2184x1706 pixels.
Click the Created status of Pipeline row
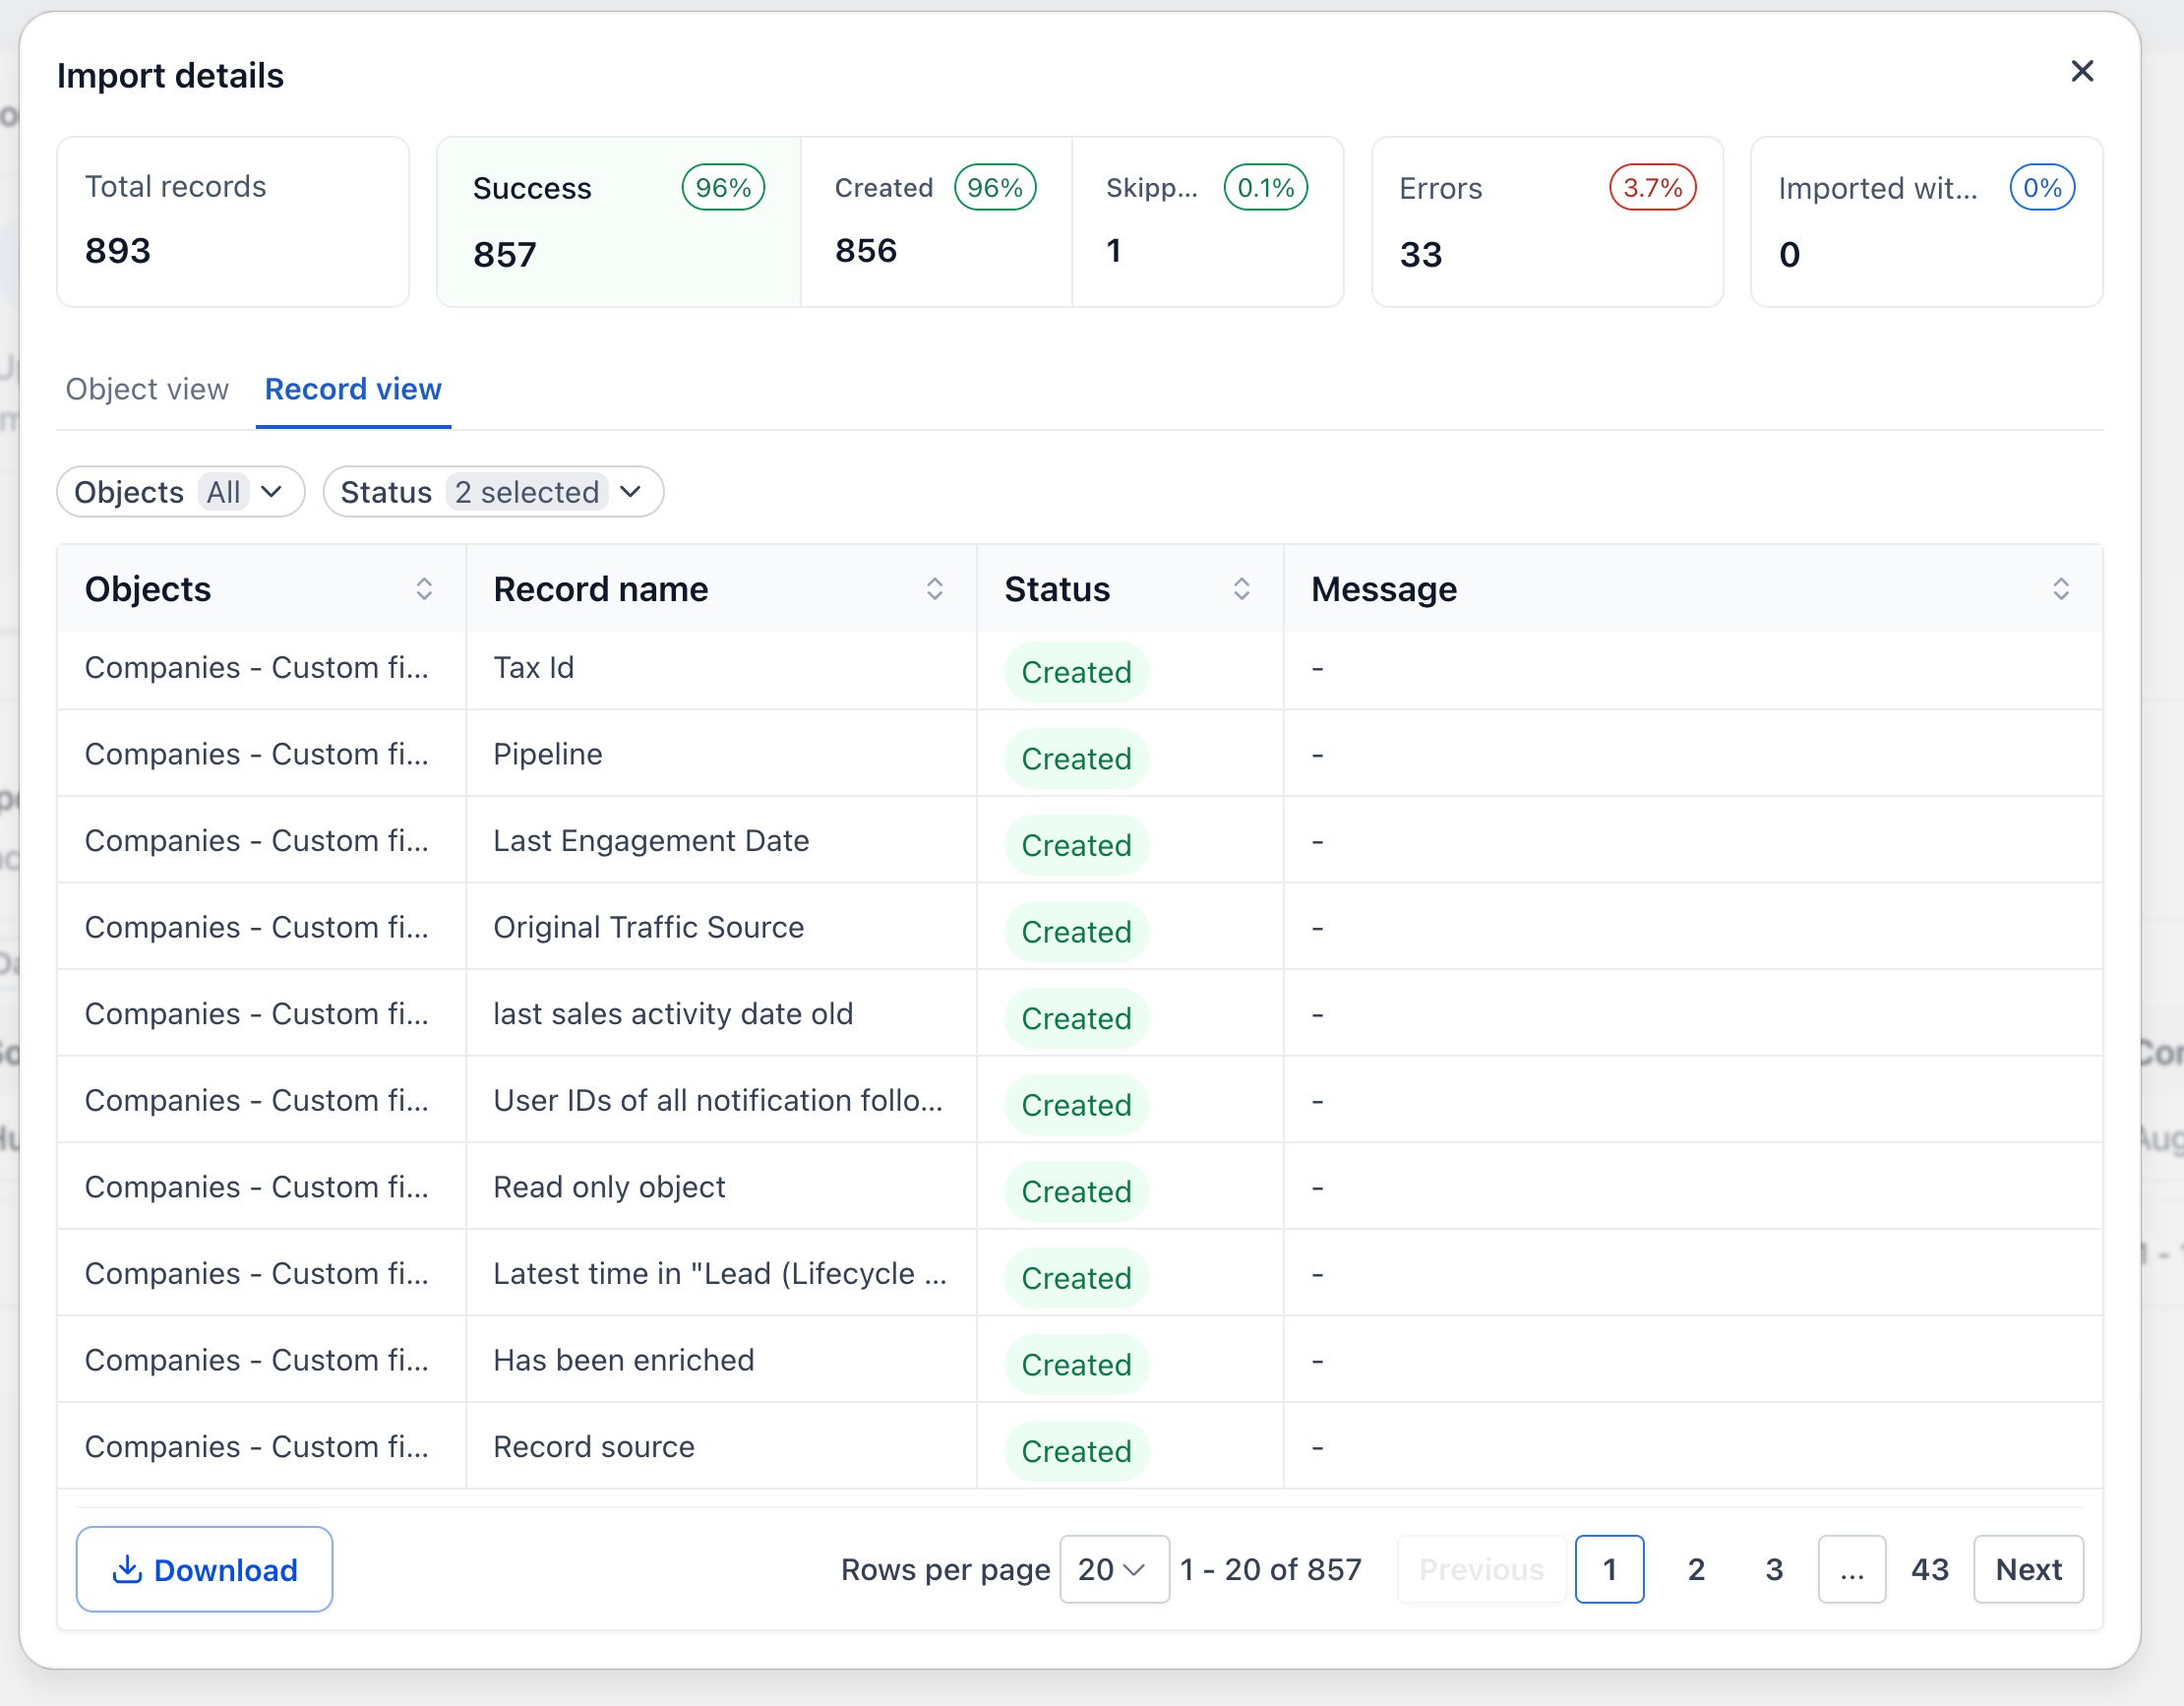point(1076,759)
